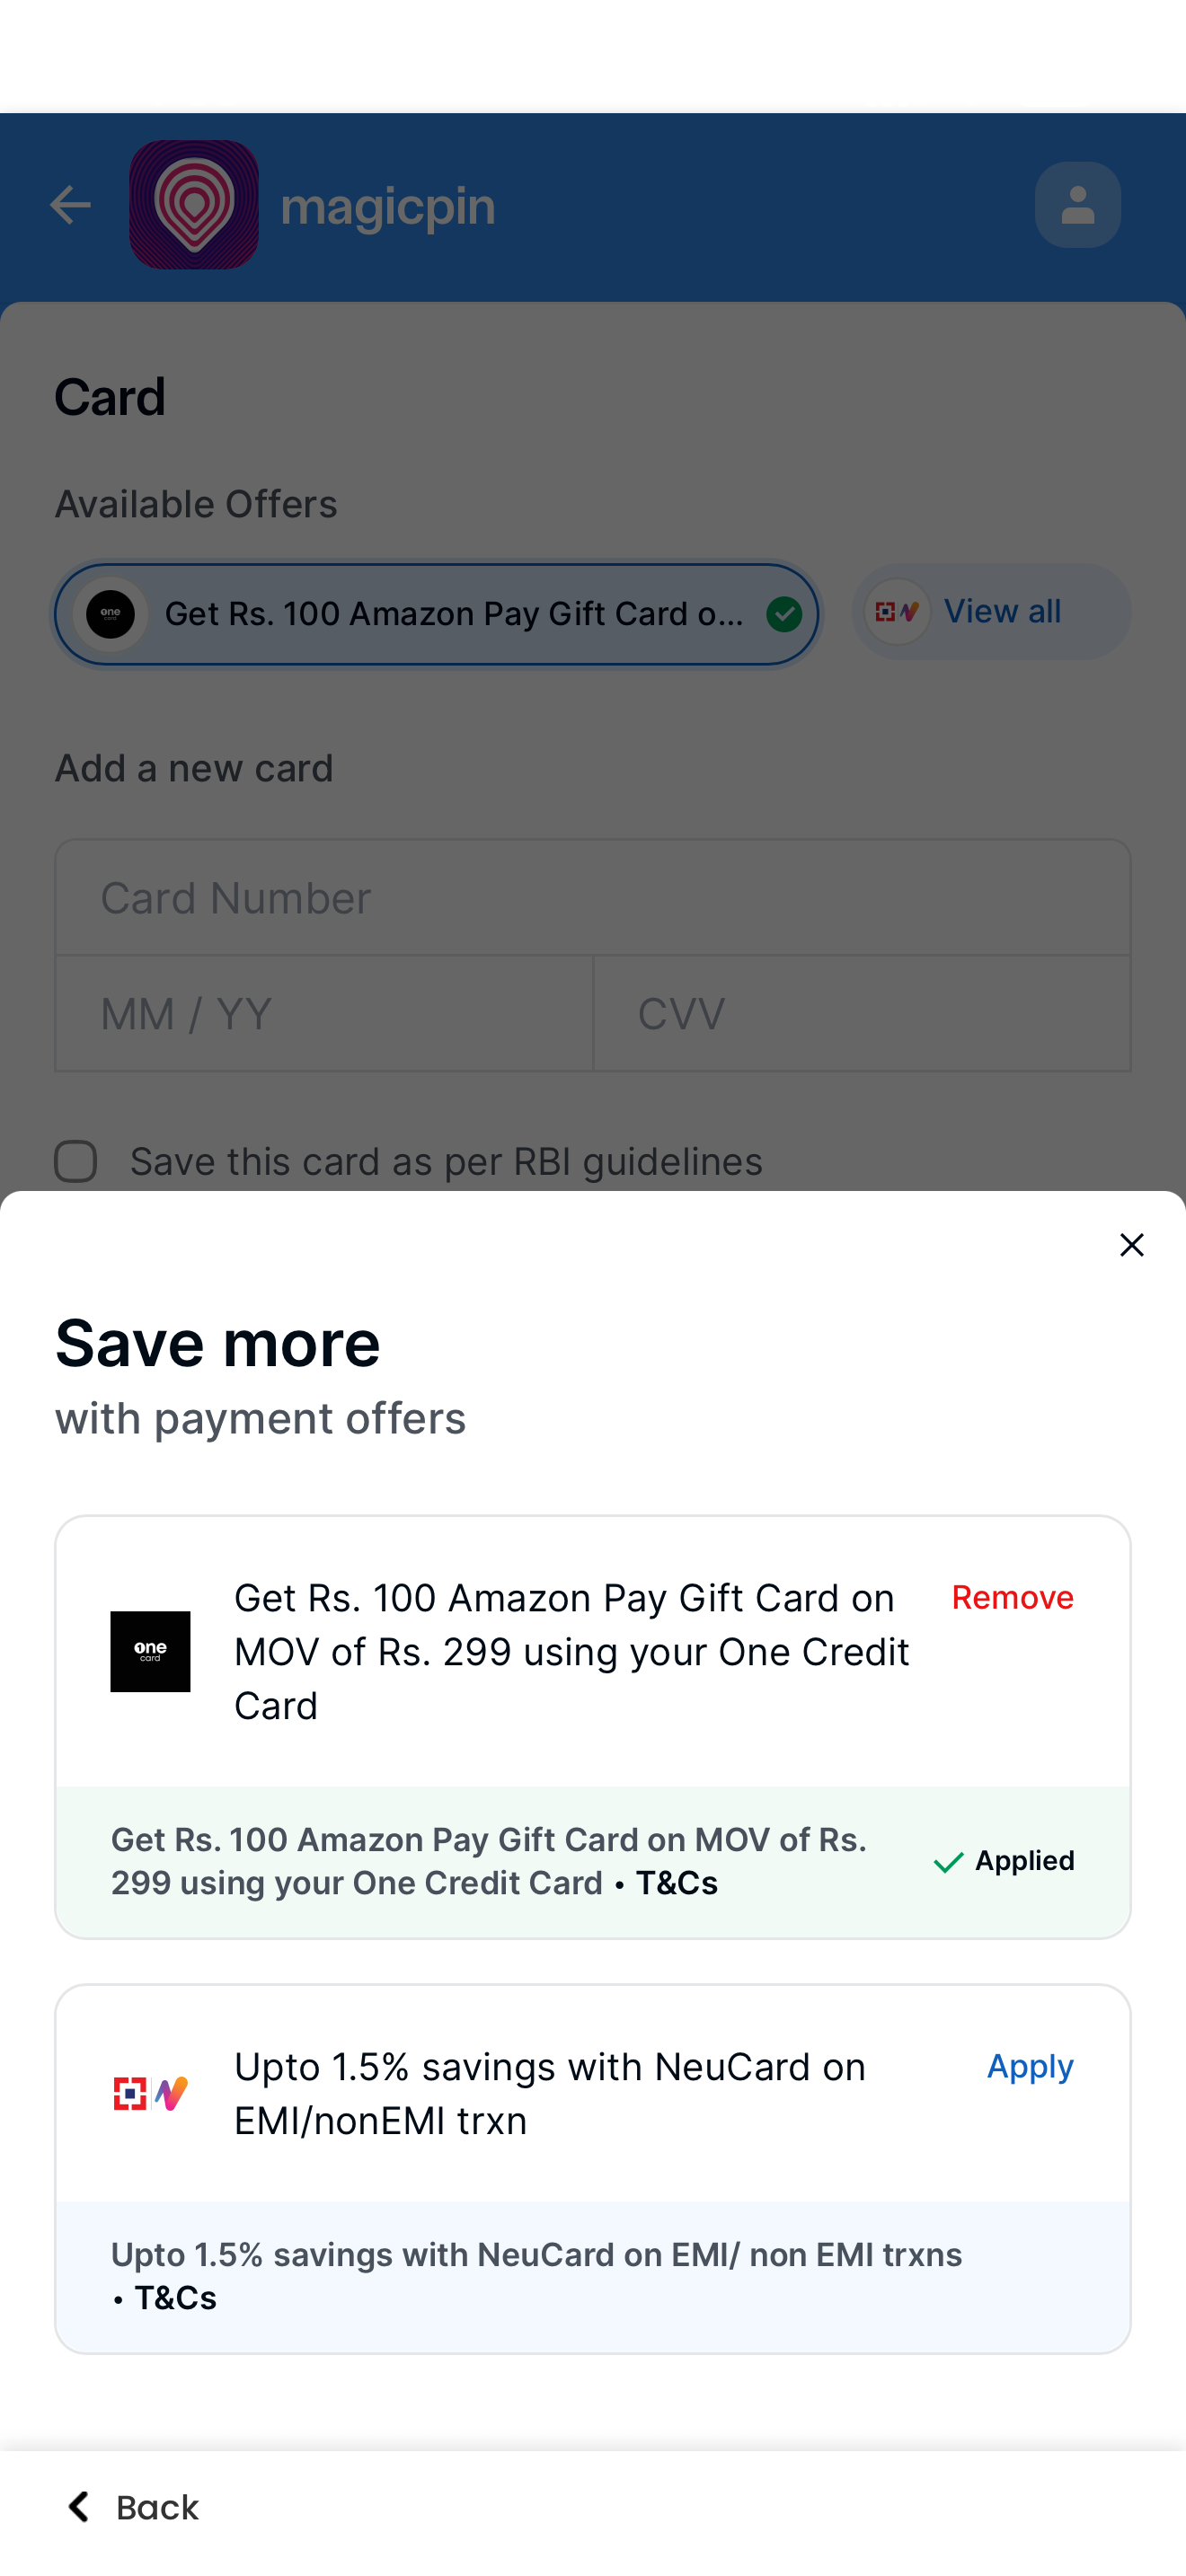This screenshot has width=1186, height=2576.
Task: Open the user profile icon
Action: pyautogui.click(x=1077, y=205)
